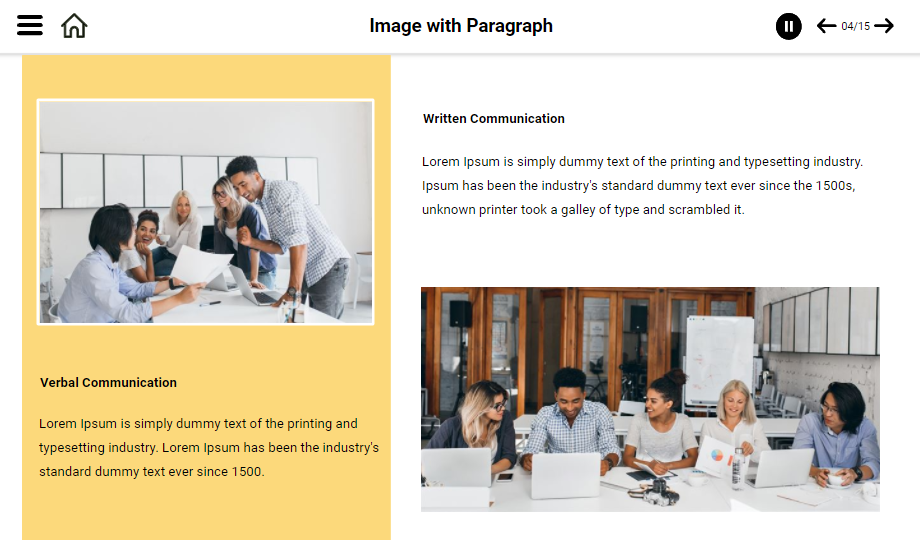
Task: Open the laptops workspace photo
Action: point(650,399)
